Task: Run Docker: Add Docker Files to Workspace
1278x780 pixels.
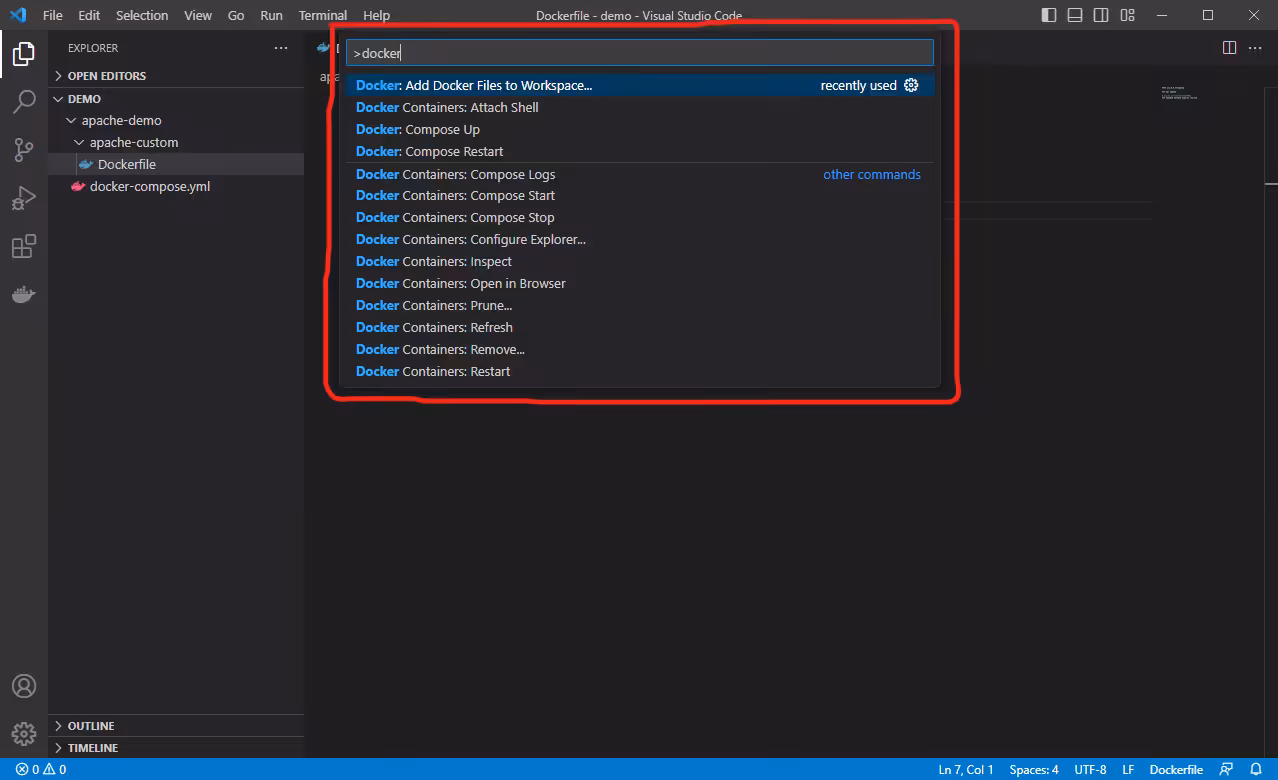Action: (x=640, y=85)
